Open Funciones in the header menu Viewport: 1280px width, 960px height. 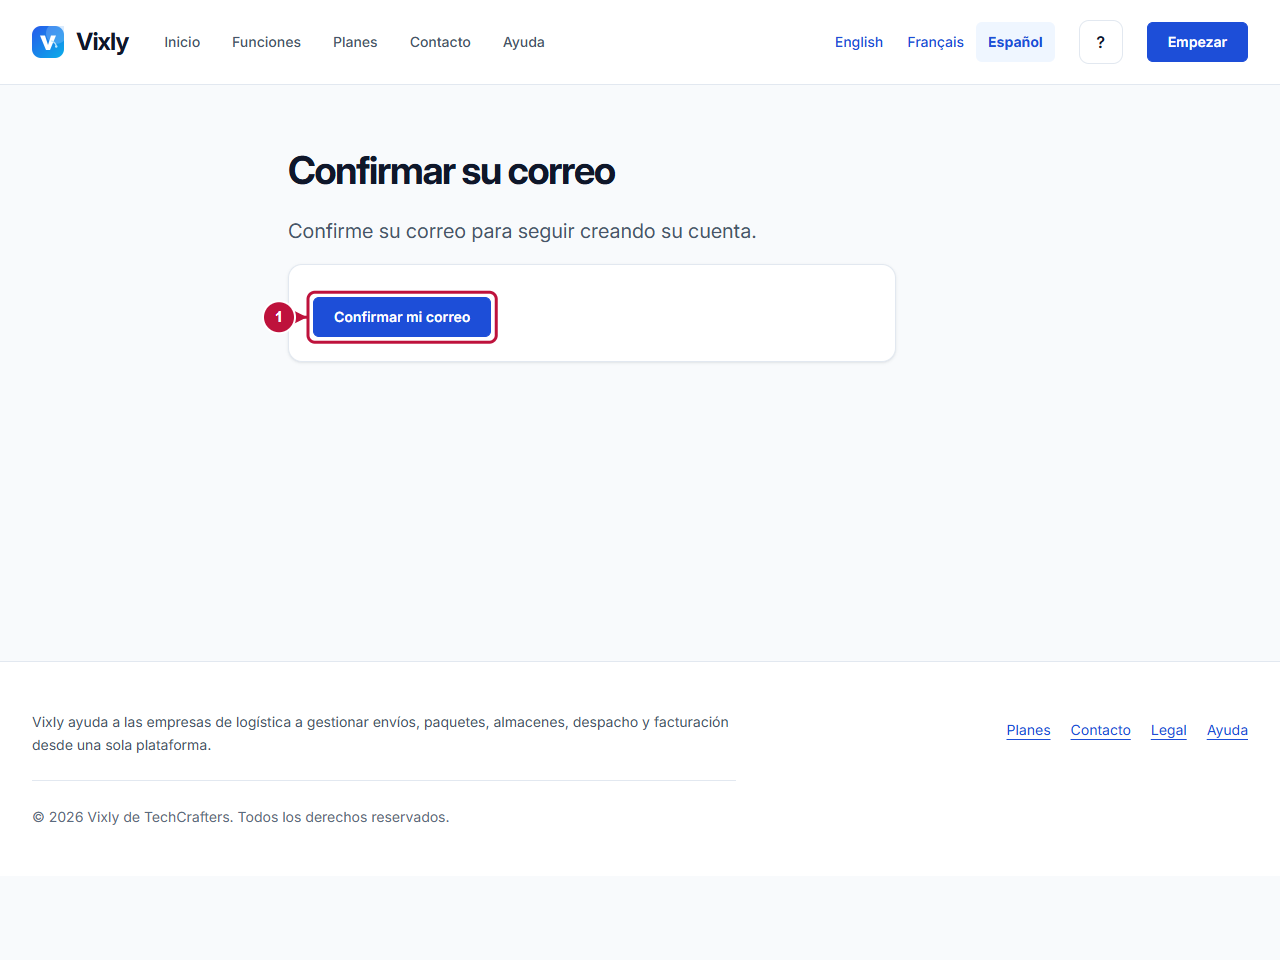pos(266,42)
